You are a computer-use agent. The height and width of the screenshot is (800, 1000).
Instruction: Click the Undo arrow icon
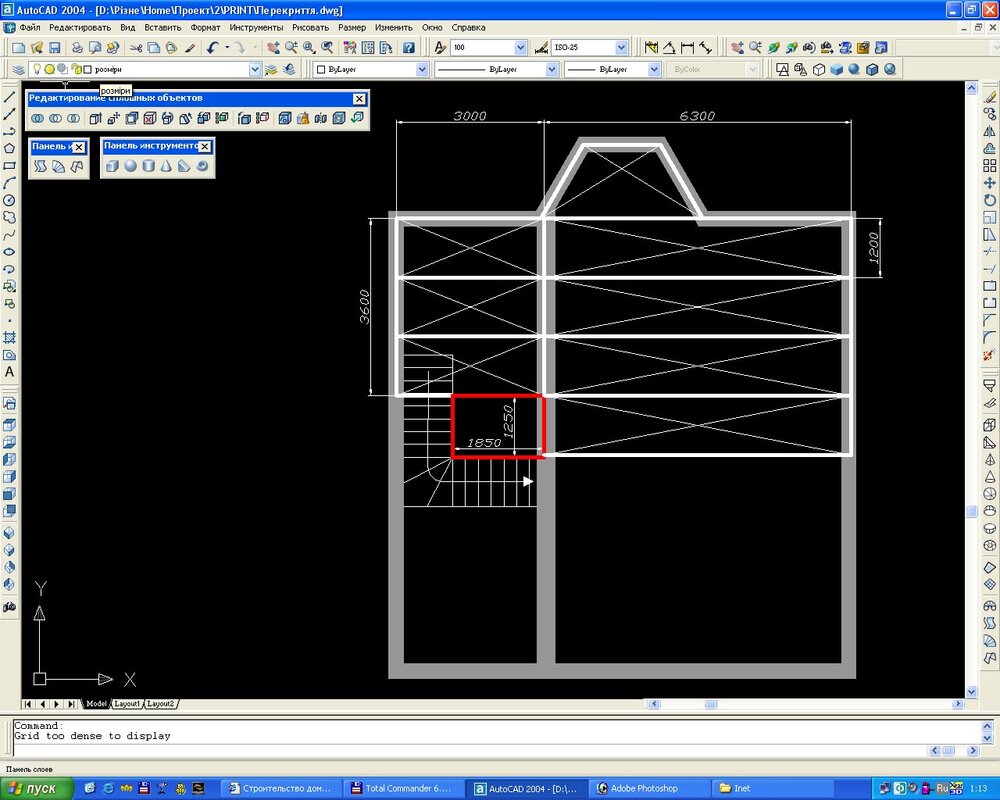tap(213, 47)
